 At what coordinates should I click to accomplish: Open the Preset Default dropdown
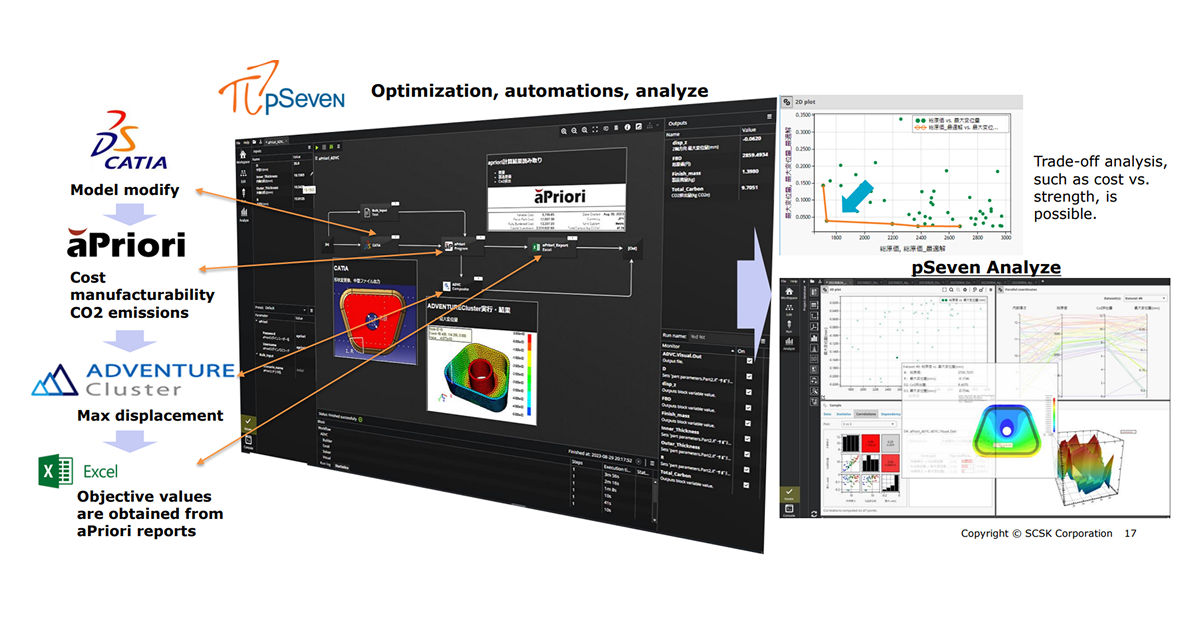[281, 308]
